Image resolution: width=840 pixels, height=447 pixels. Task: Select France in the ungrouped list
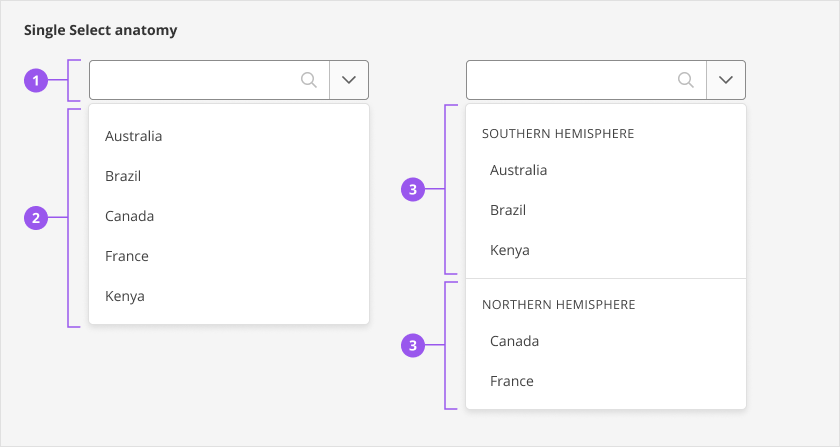tap(127, 256)
